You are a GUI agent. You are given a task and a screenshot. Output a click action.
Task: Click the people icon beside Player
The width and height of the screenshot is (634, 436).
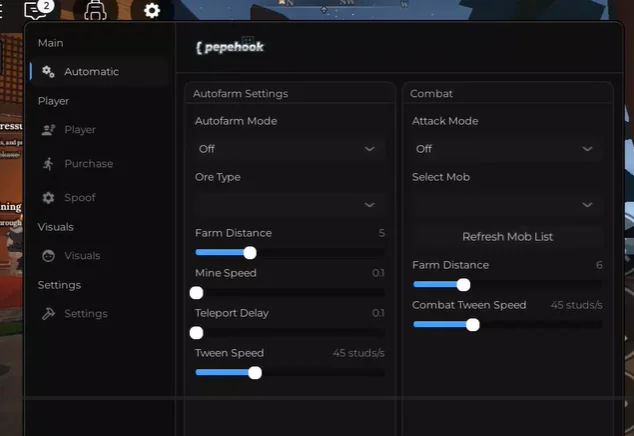[49, 130]
